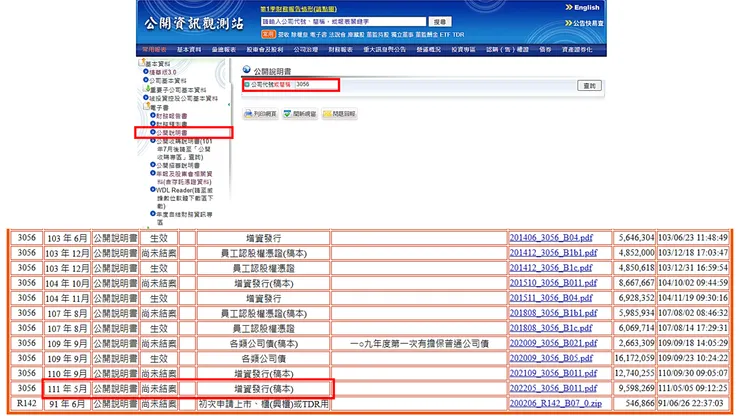Image resolution: width=740 pixels, height=416 pixels.
Task: Click the bullet icon beside 公開招募說明書
Action: point(153,165)
